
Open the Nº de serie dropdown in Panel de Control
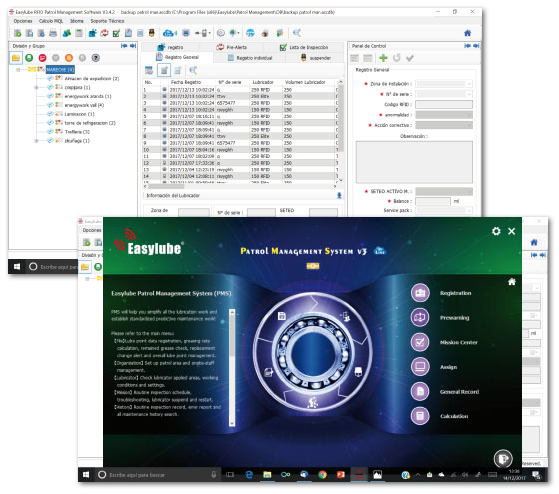pos(444,94)
